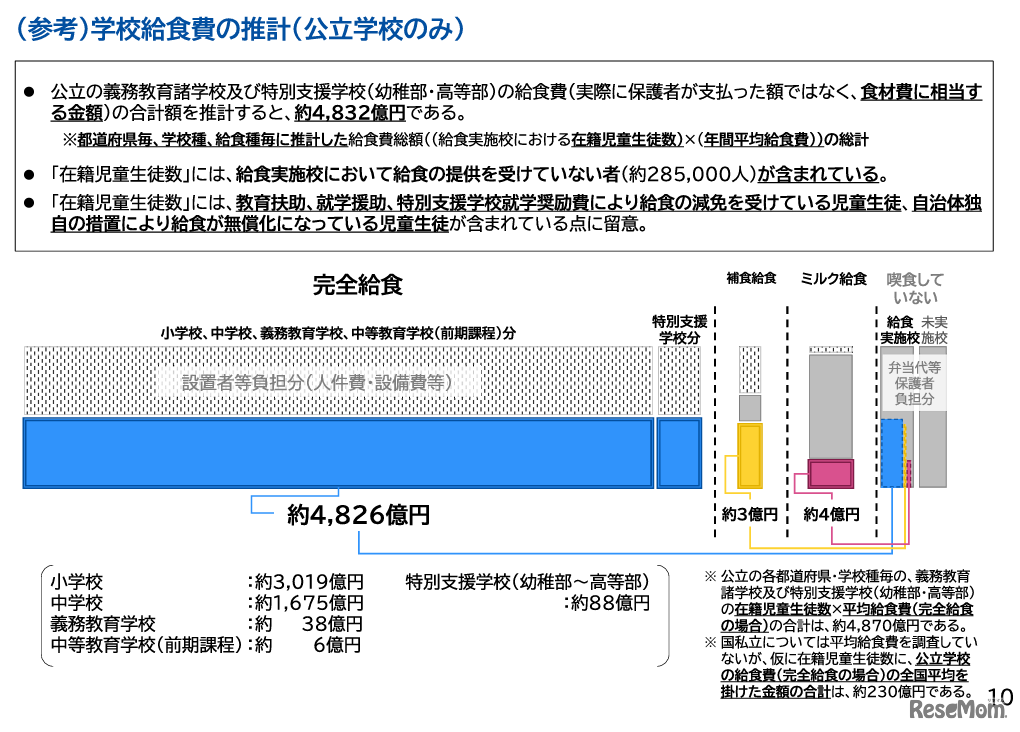The width and height of the screenshot is (1020, 732).
Task: Click the 約4億円 label
Action: 832,512
